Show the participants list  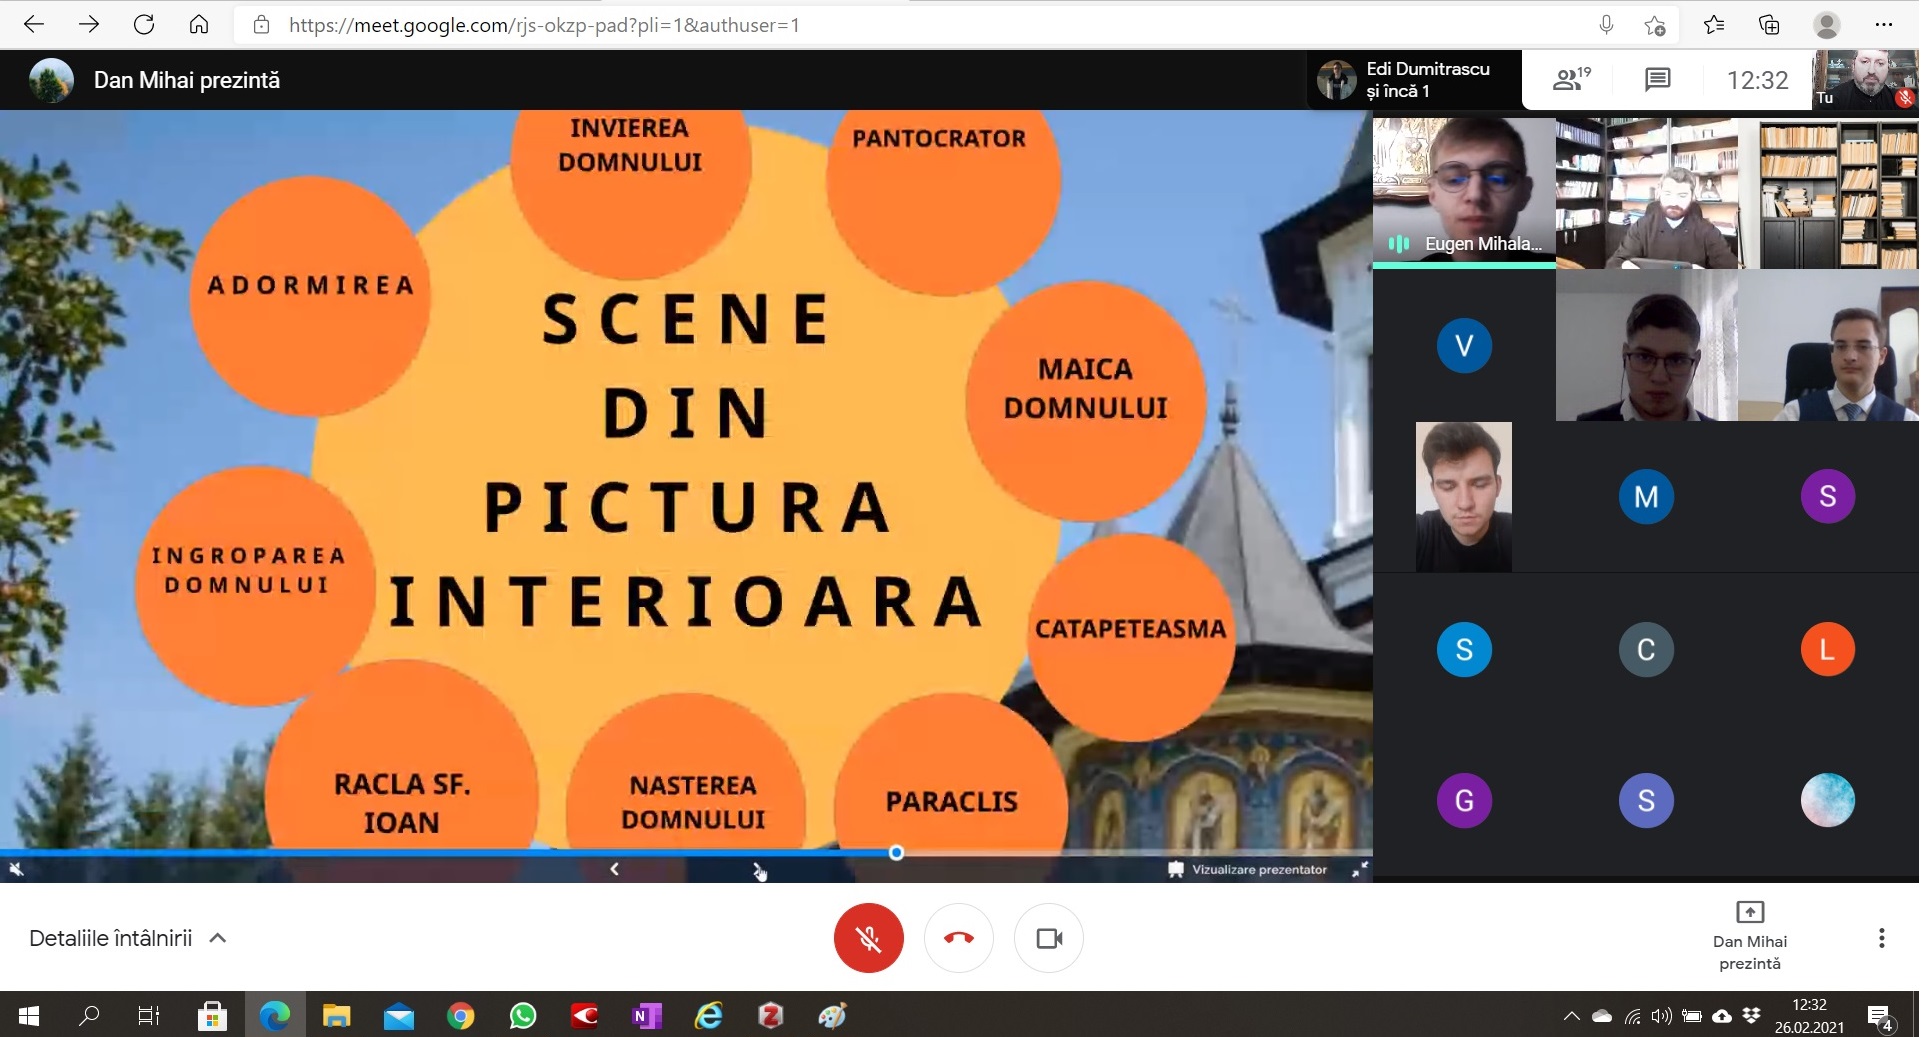click(x=1570, y=80)
